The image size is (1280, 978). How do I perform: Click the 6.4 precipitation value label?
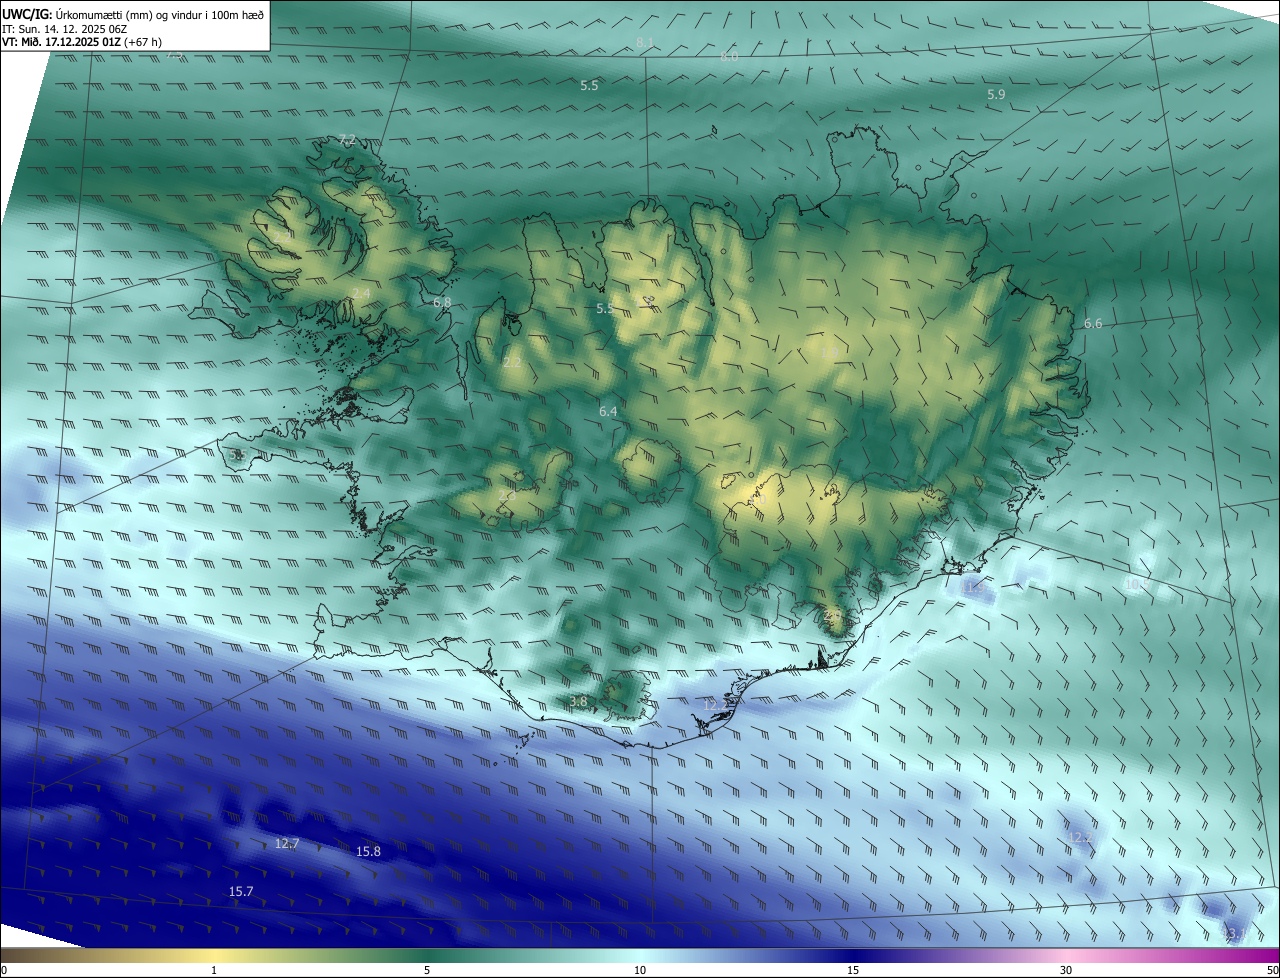[608, 411]
